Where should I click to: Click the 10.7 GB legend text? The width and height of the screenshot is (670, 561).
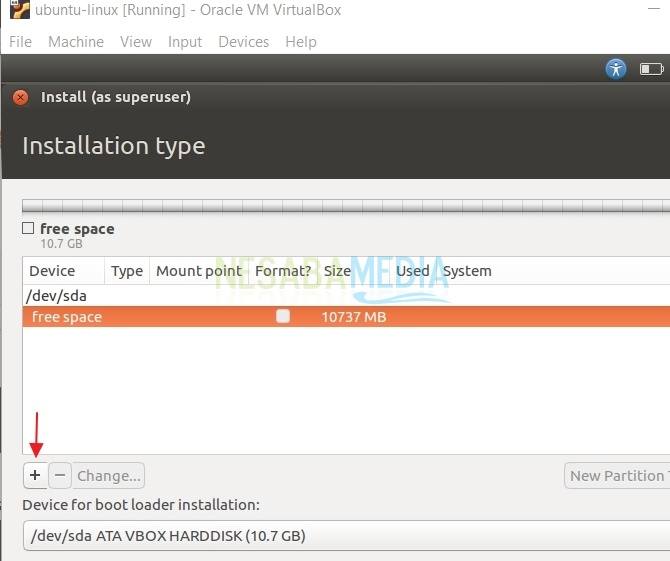[x=62, y=244]
